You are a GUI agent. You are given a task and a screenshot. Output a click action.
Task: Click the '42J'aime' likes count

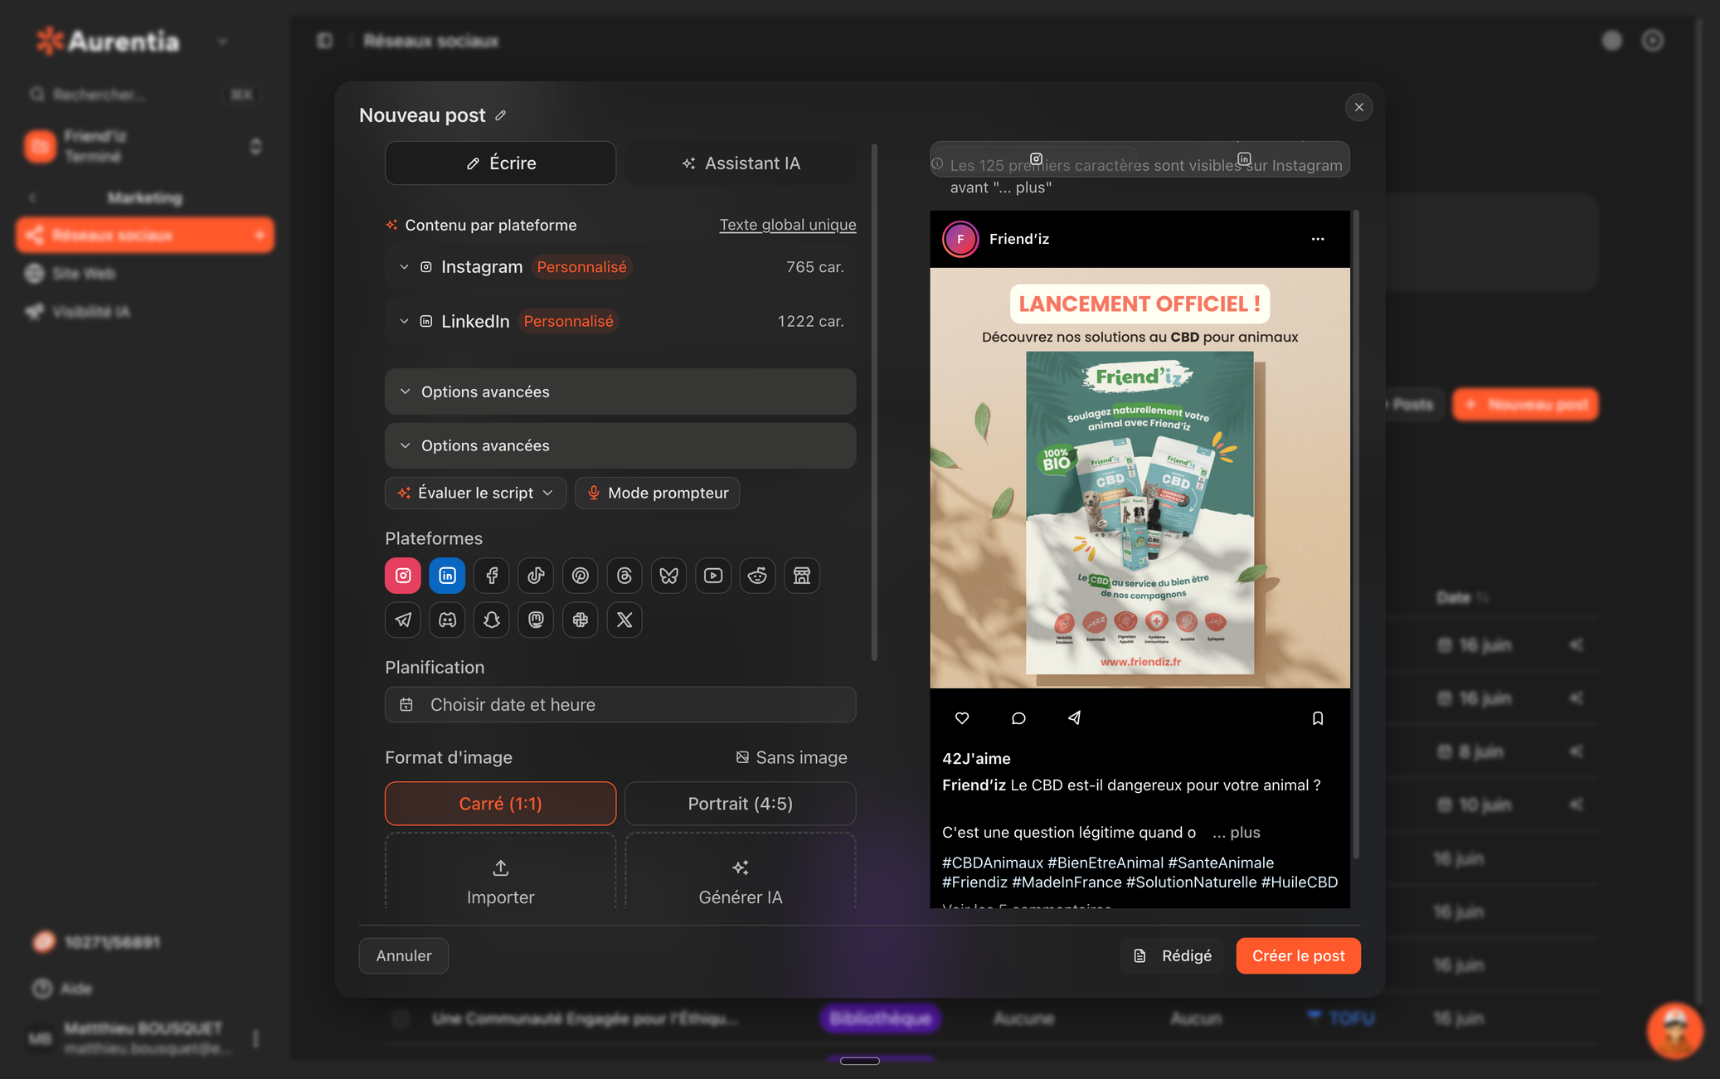[976, 759]
